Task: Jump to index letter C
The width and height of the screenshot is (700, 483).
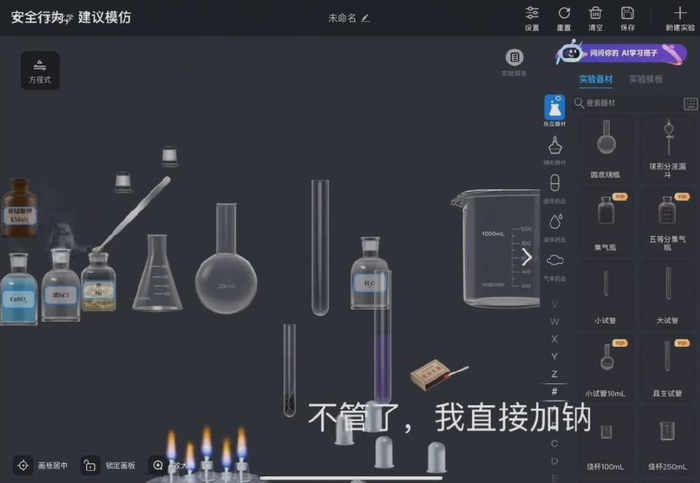Action: click(x=554, y=444)
